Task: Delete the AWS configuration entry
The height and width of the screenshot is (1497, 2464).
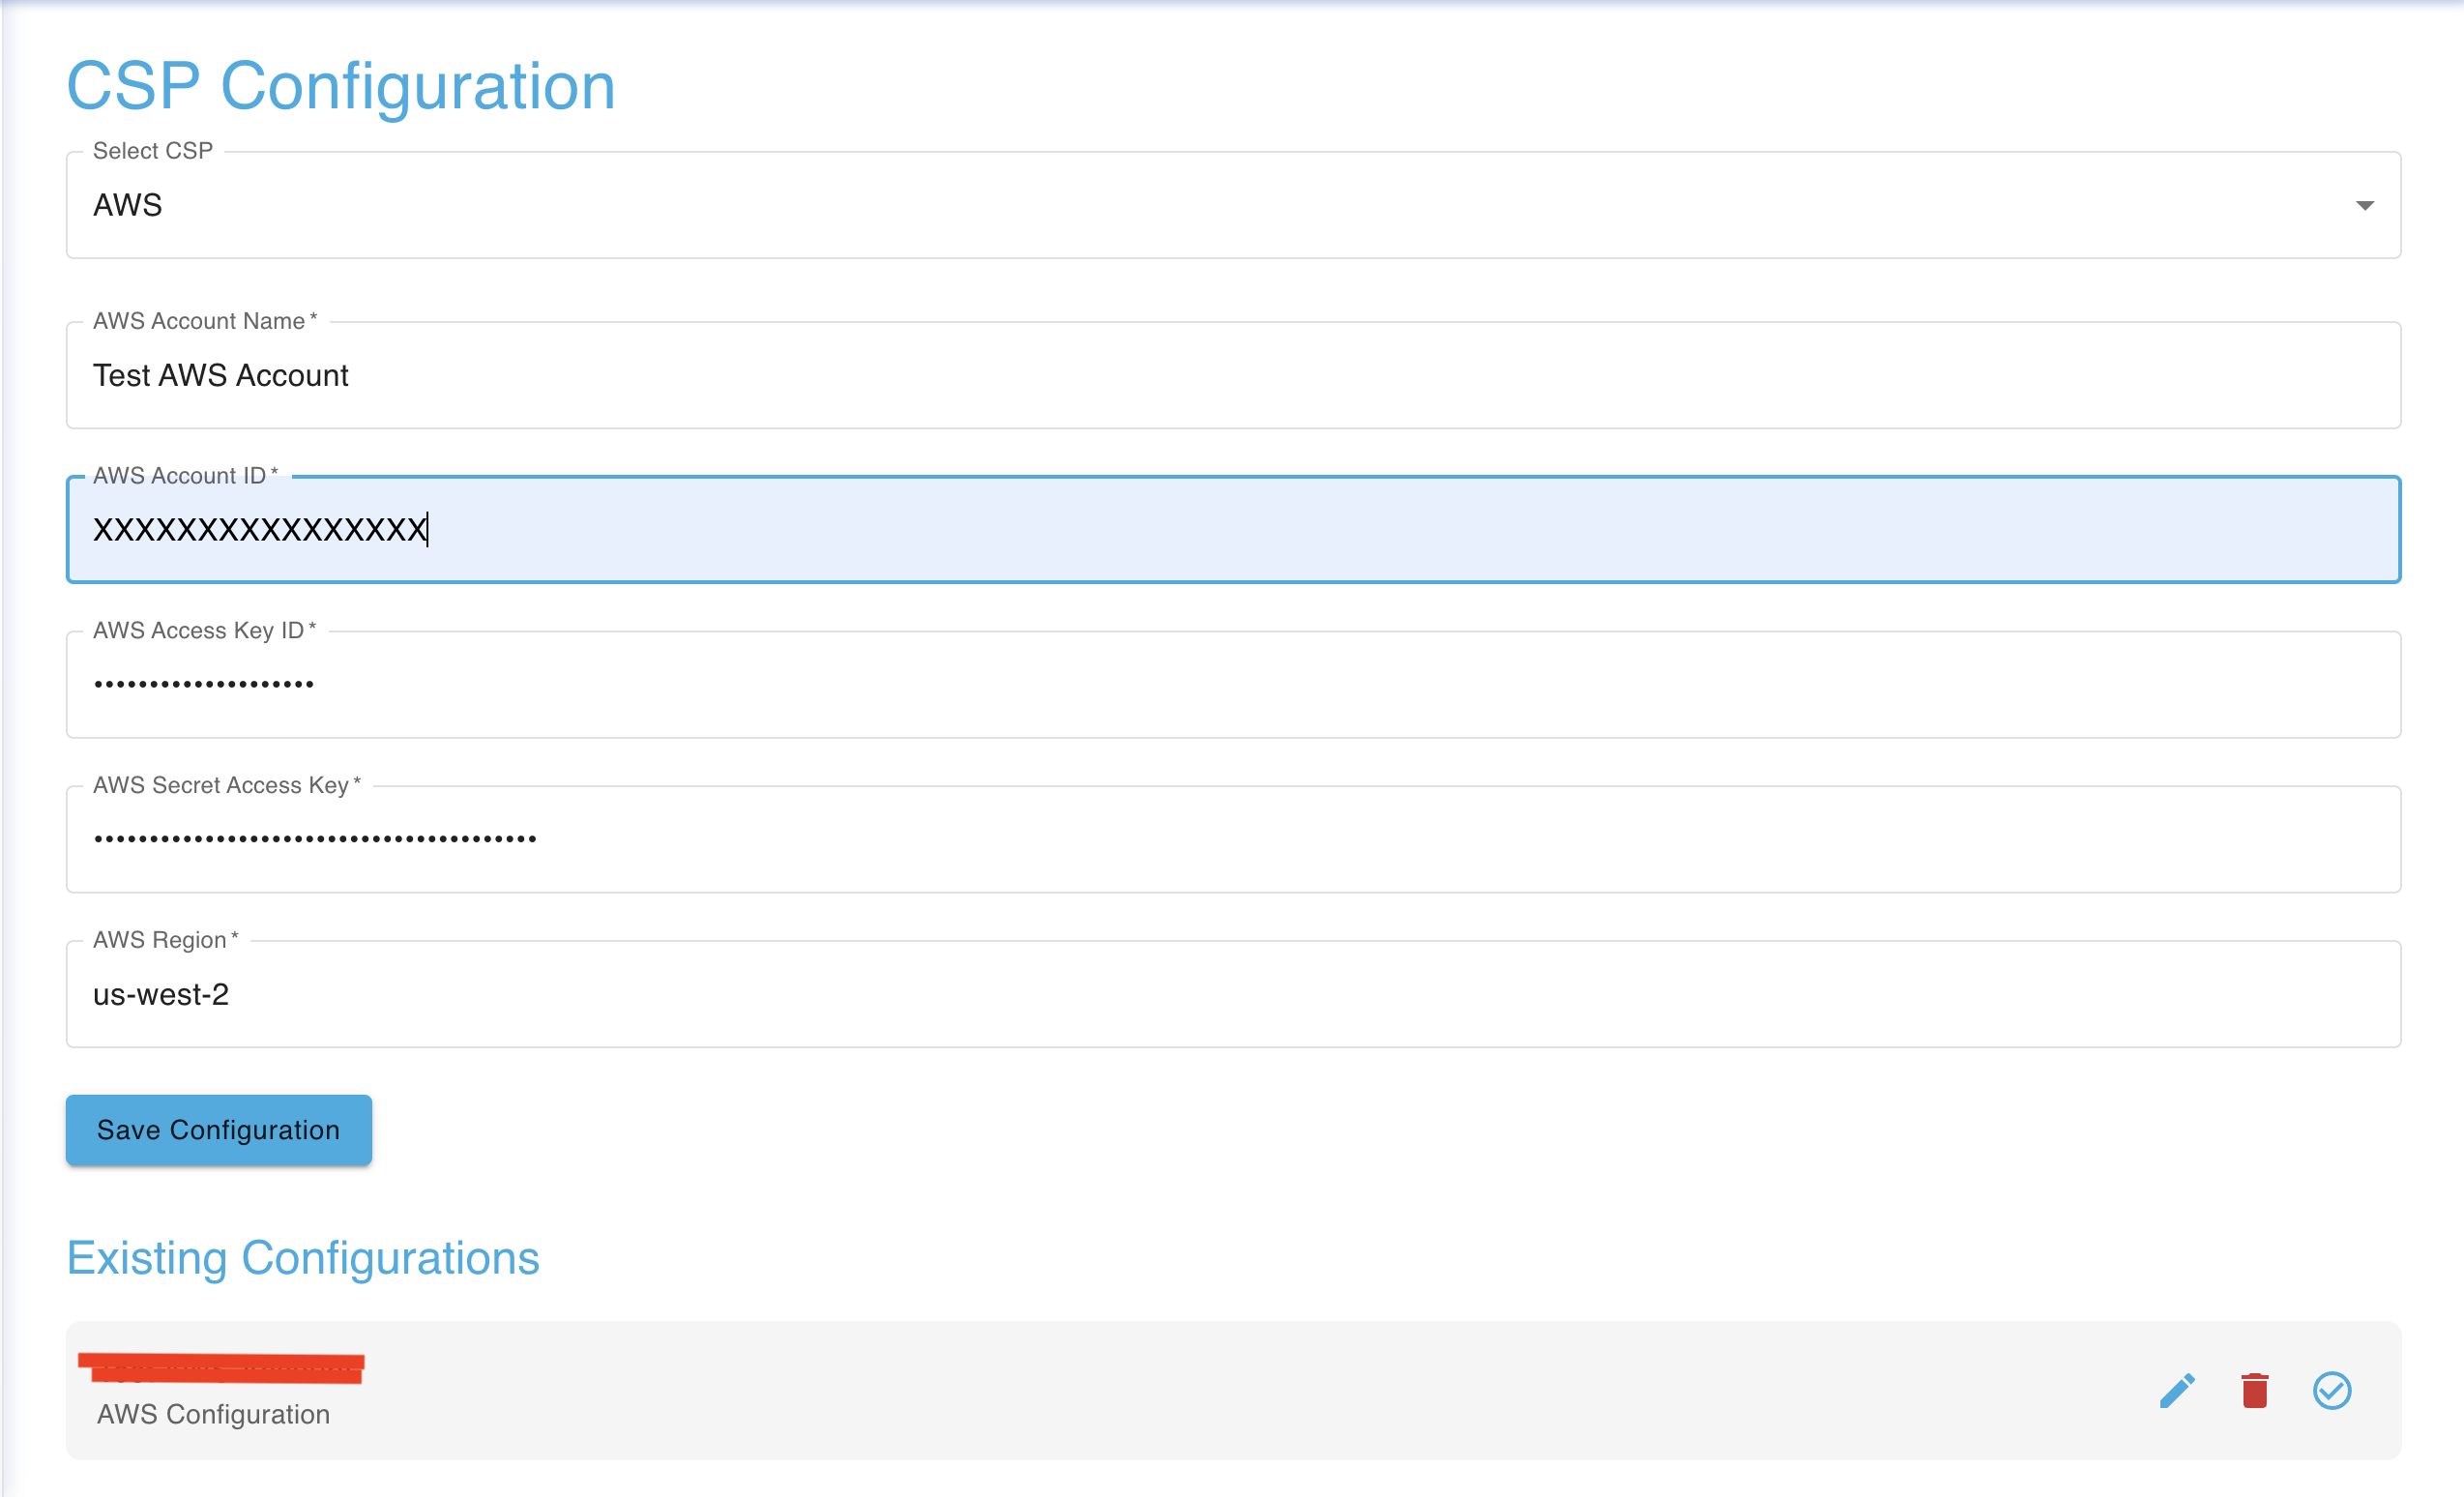Action: click(2254, 1389)
